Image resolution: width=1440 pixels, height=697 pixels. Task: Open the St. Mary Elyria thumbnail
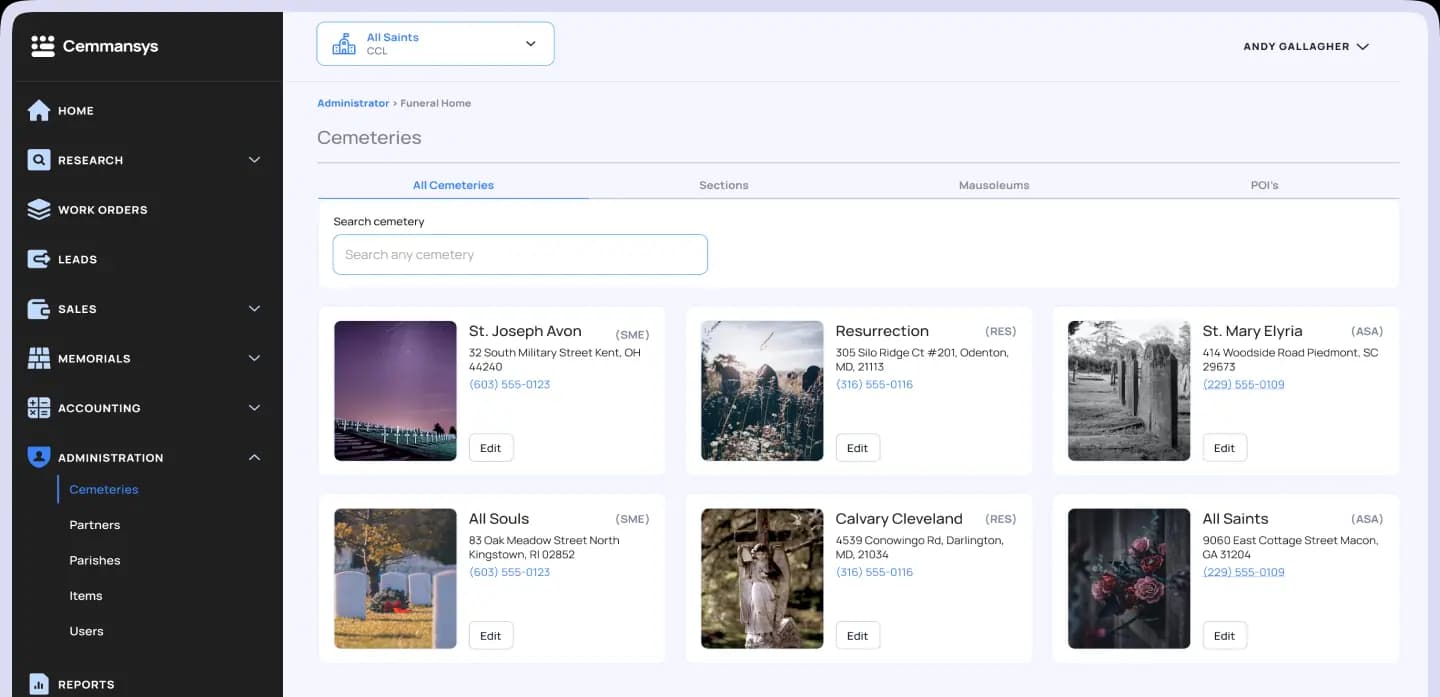[x=1129, y=391]
